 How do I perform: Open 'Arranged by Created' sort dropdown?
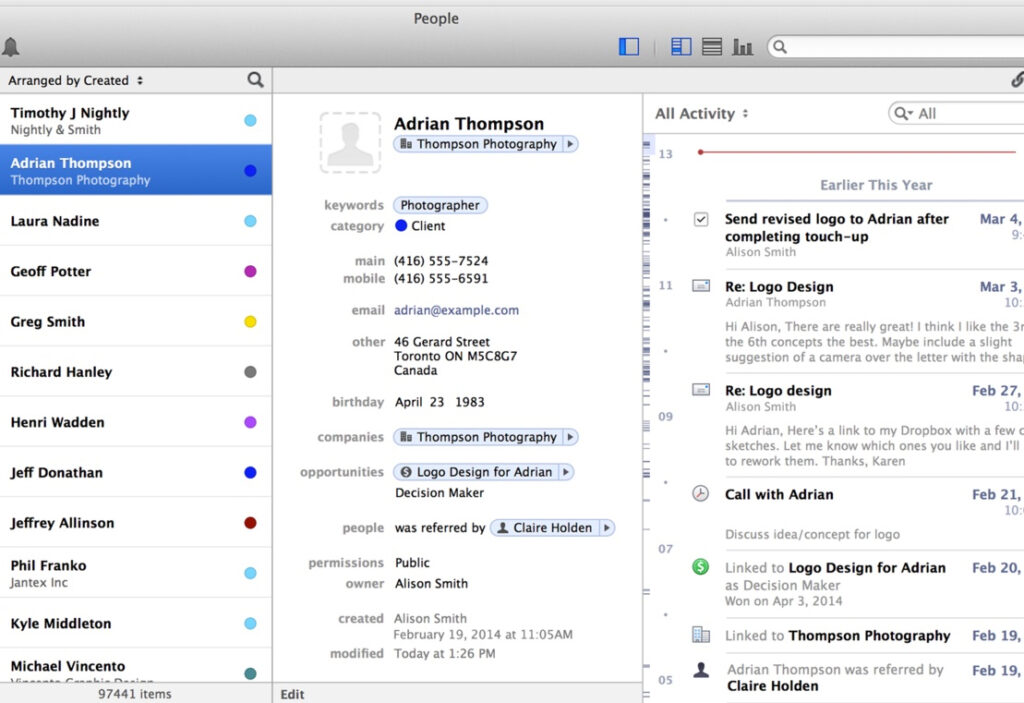pos(76,81)
